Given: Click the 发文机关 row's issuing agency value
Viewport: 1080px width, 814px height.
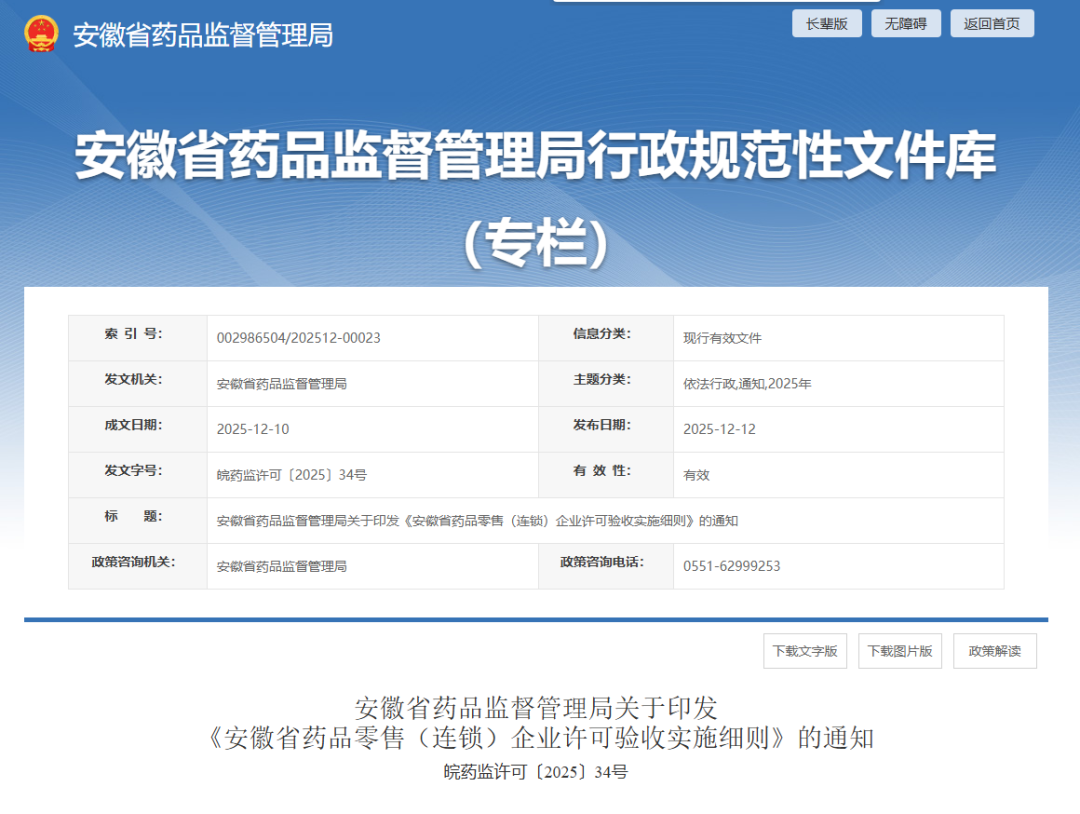Looking at the screenshot, I should 281,383.
